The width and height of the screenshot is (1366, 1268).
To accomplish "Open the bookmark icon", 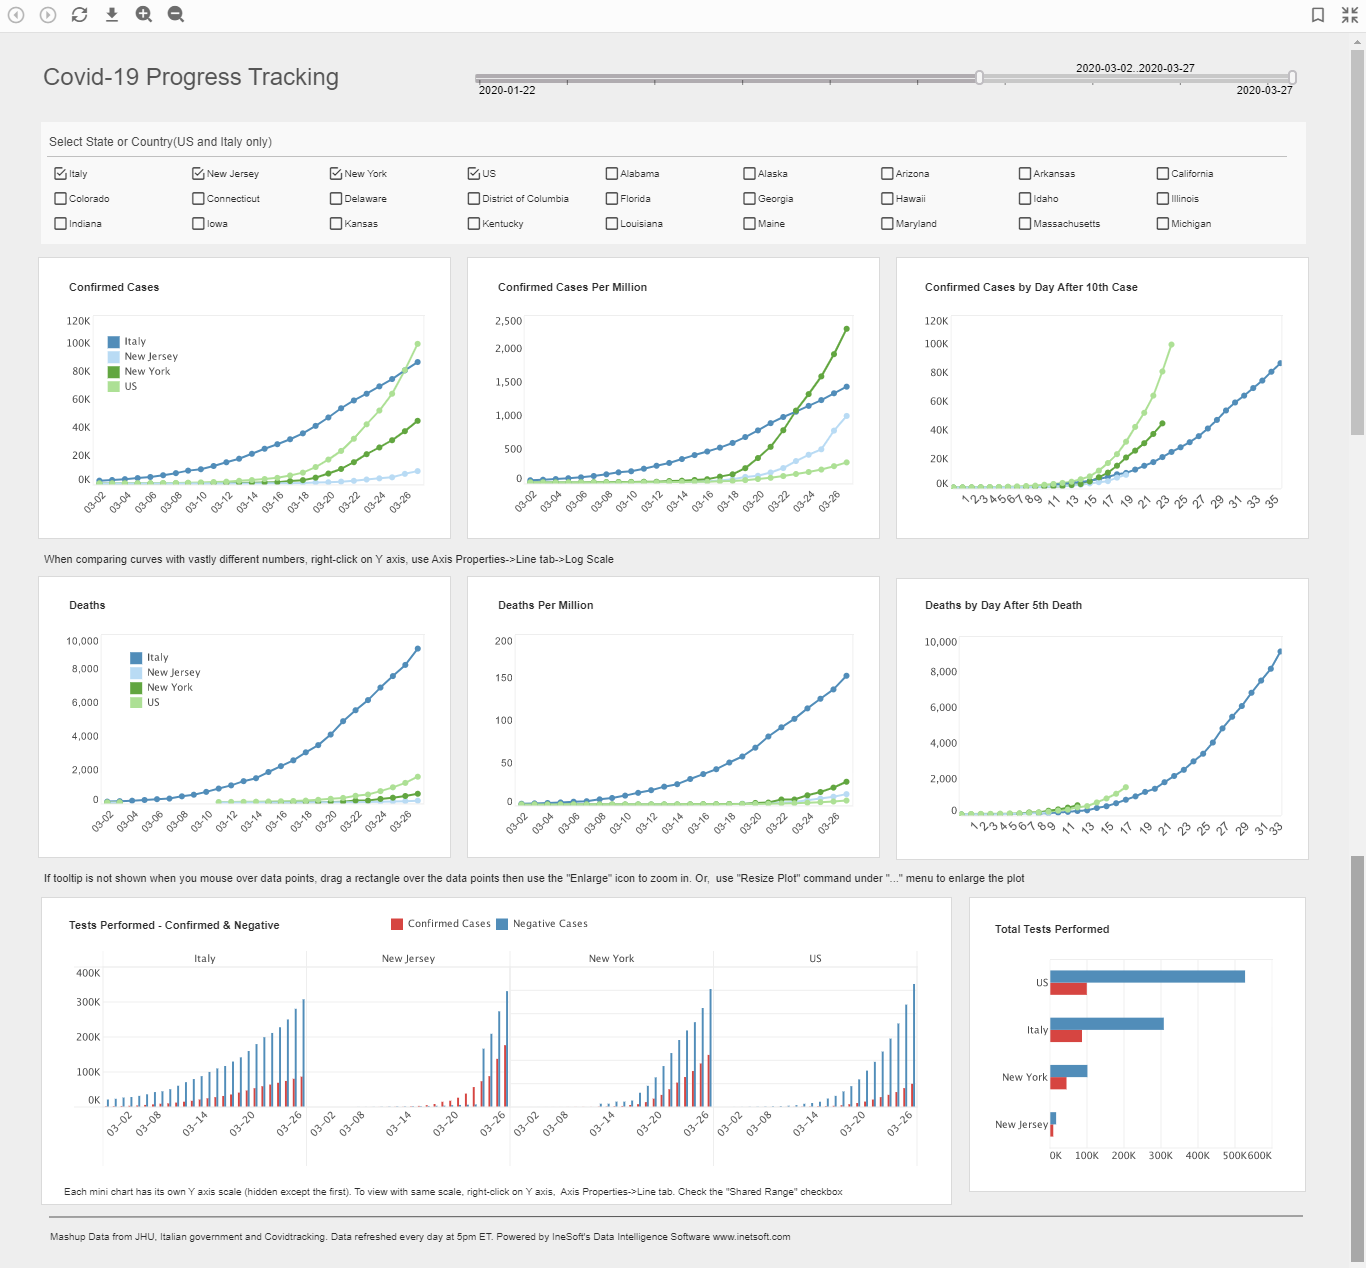I will point(1318,15).
